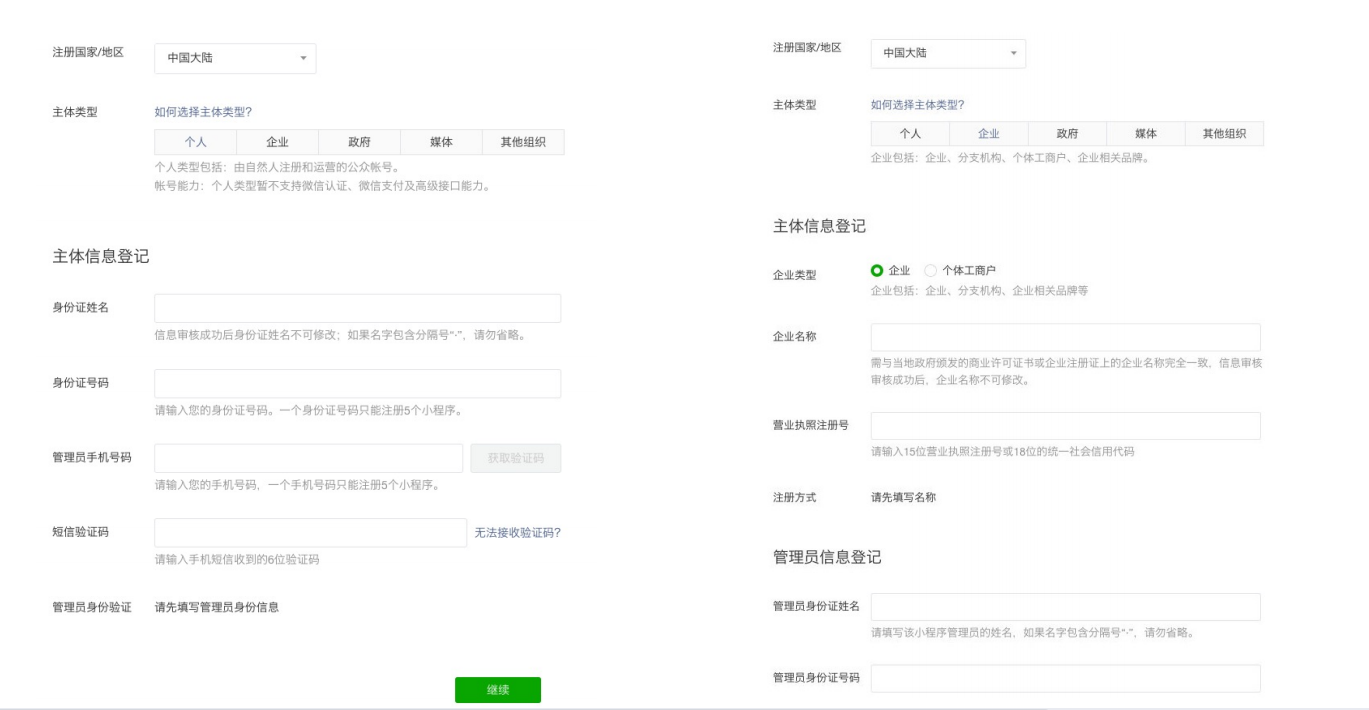
Task: Focus the 短信验证码 input field
Action: point(310,533)
